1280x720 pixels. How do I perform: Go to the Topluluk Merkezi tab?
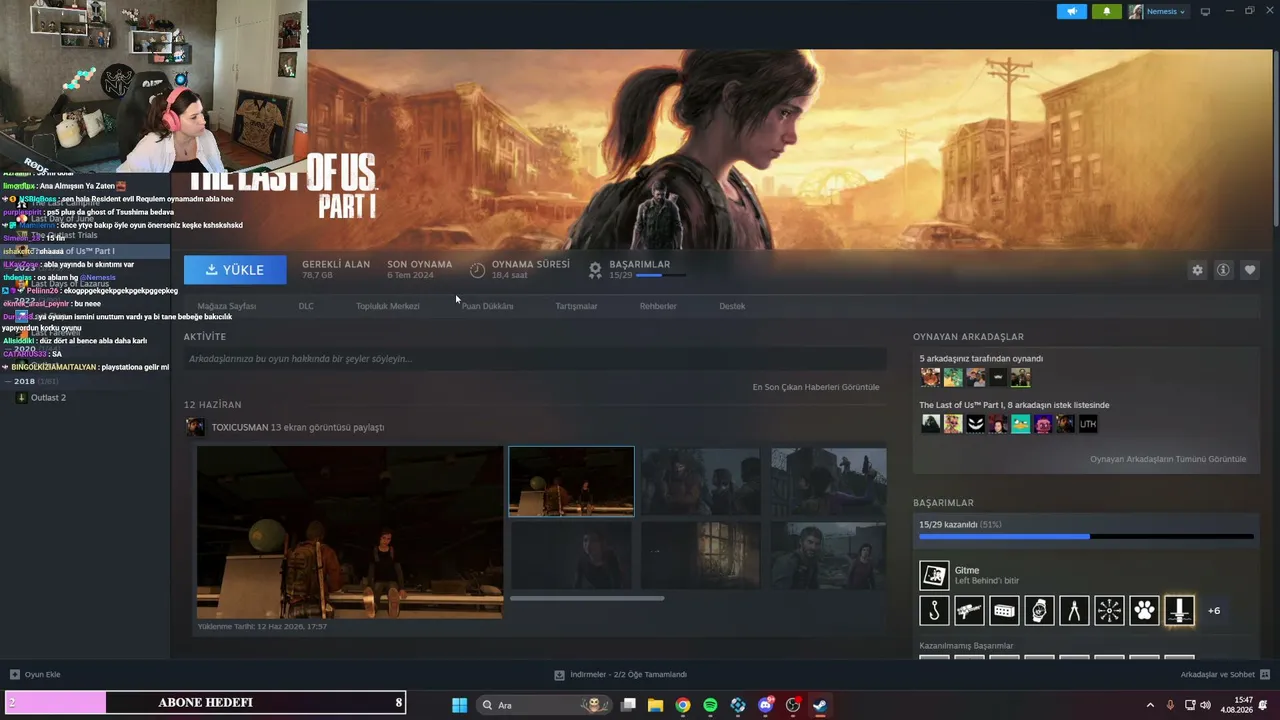[388, 306]
